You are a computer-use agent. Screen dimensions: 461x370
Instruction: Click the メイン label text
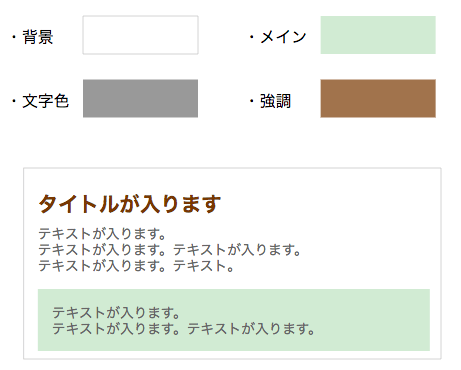pos(283,37)
